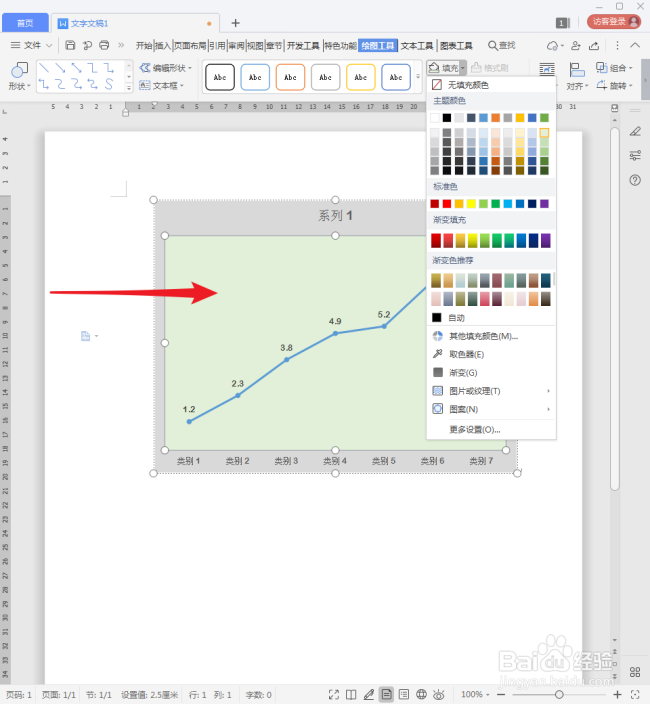Click the eye protection mode icon

click(439, 695)
